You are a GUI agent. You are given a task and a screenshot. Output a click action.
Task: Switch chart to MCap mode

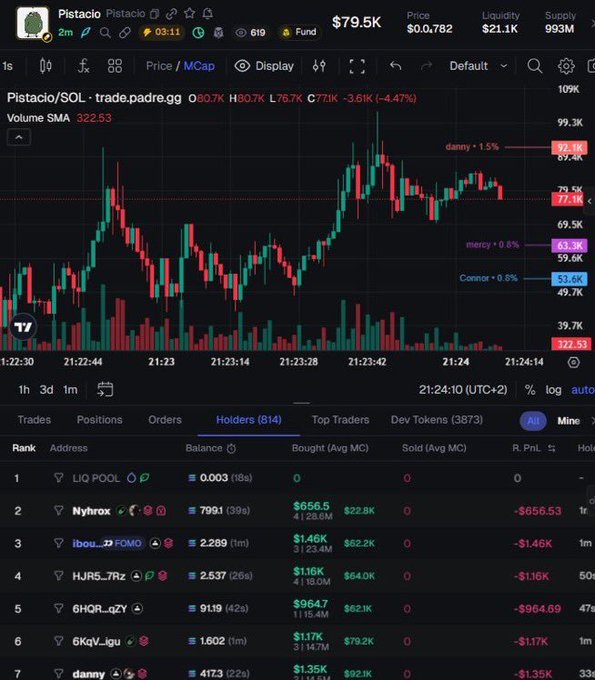(x=199, y=66)
